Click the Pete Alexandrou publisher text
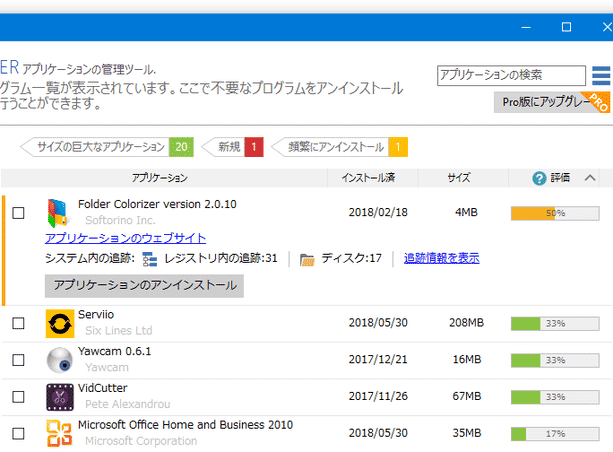This screenshot has width=613, height=452. (x=128, y=404)
